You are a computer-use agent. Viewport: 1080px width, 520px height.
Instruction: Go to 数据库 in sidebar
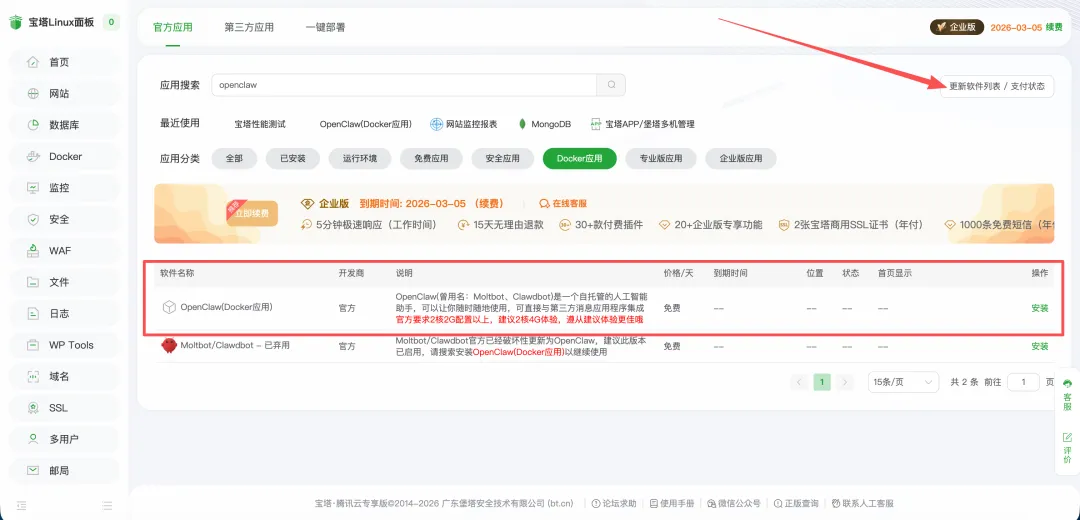[x=63, y=125]
